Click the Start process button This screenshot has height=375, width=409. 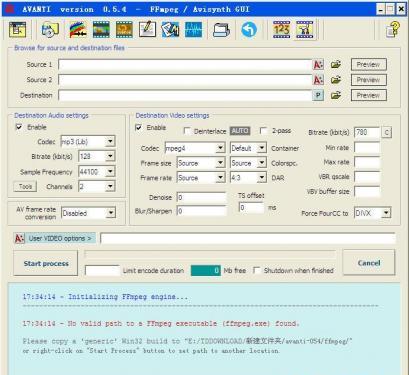(x=46, y=263)
